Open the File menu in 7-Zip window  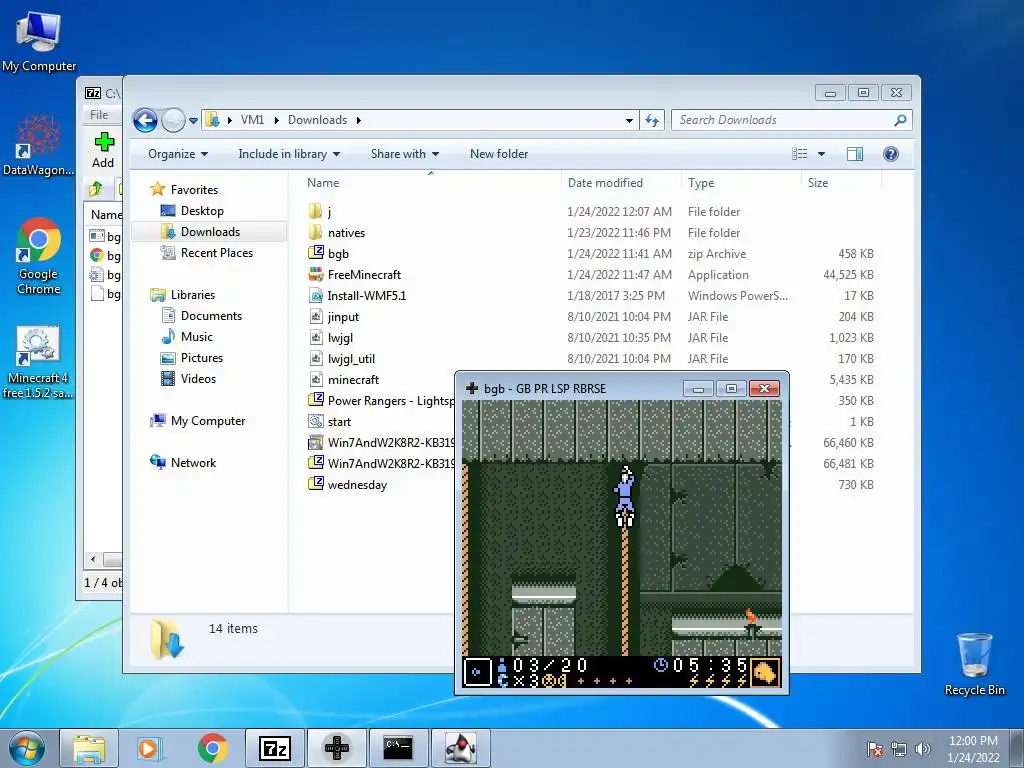[x=99, y=115]
